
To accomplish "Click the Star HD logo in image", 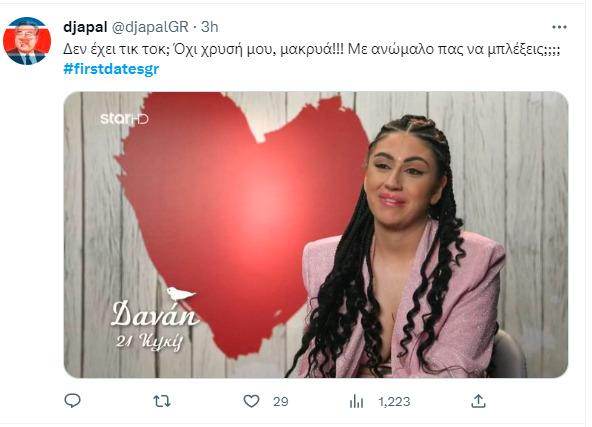I will tap(124, 119).
